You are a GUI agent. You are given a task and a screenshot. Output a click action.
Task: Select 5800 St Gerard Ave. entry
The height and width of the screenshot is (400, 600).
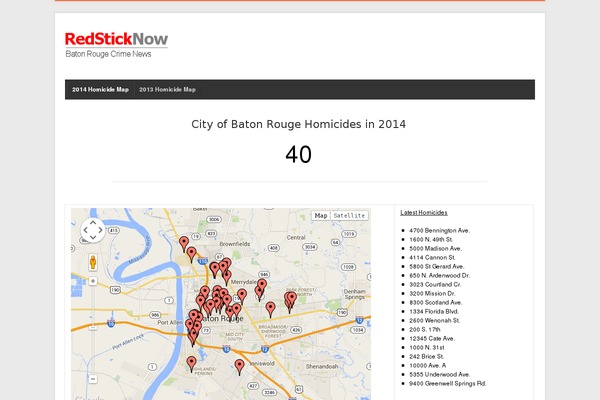tap(437, 266)
